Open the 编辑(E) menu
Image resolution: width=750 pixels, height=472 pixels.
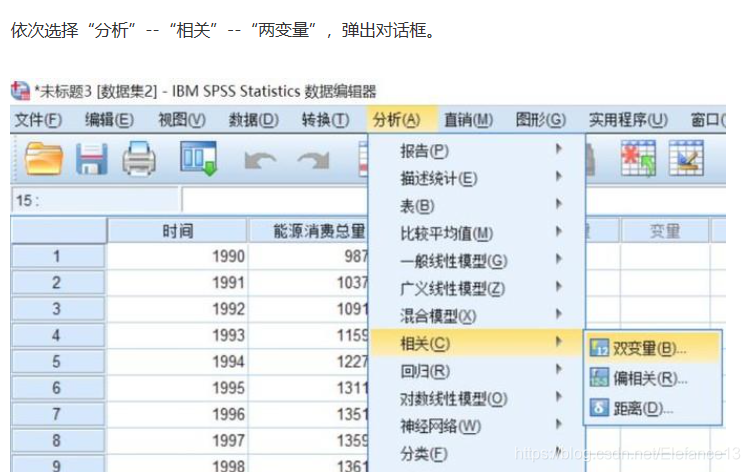(109, 120)
